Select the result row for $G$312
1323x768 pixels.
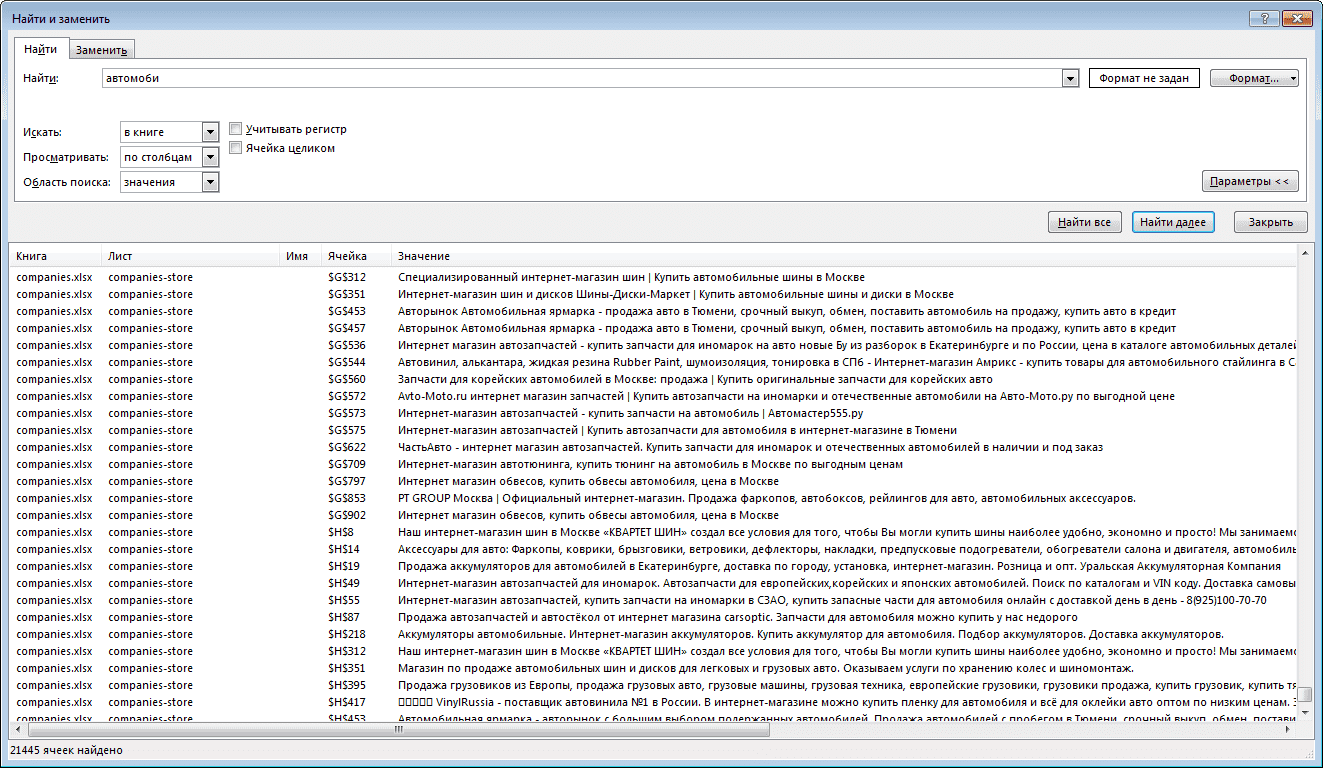click(653, 277)
